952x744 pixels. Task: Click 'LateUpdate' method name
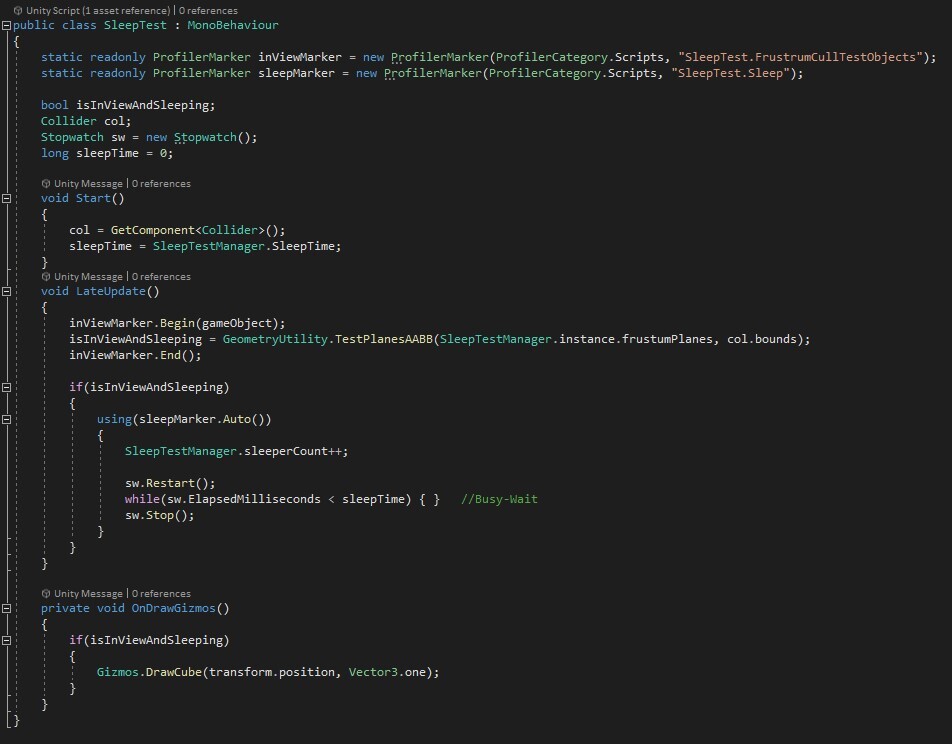pos(110,291)
